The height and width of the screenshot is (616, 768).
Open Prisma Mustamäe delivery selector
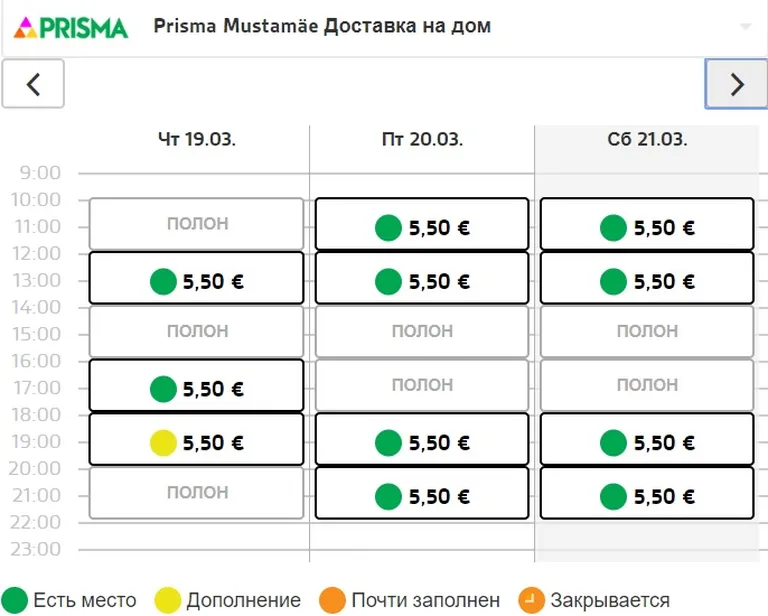[322, 27]
